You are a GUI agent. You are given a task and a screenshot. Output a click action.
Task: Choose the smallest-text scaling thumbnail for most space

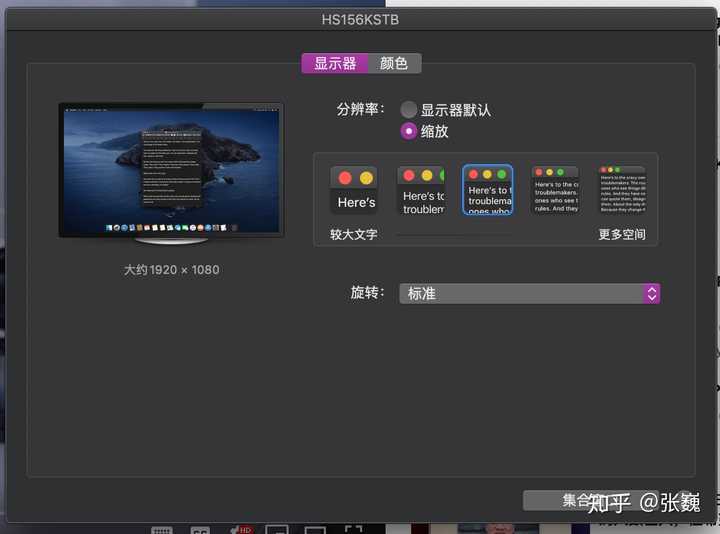point(623,190)
